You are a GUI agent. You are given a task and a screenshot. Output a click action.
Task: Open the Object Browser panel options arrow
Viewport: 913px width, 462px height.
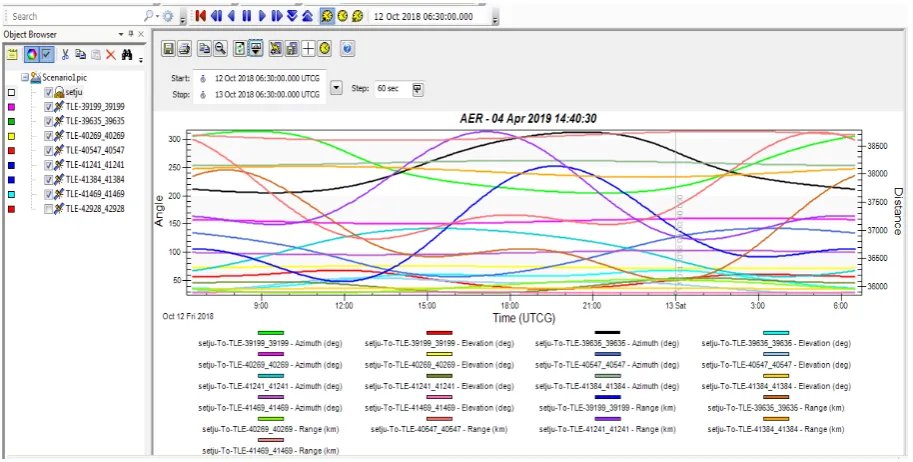point(121,34)
